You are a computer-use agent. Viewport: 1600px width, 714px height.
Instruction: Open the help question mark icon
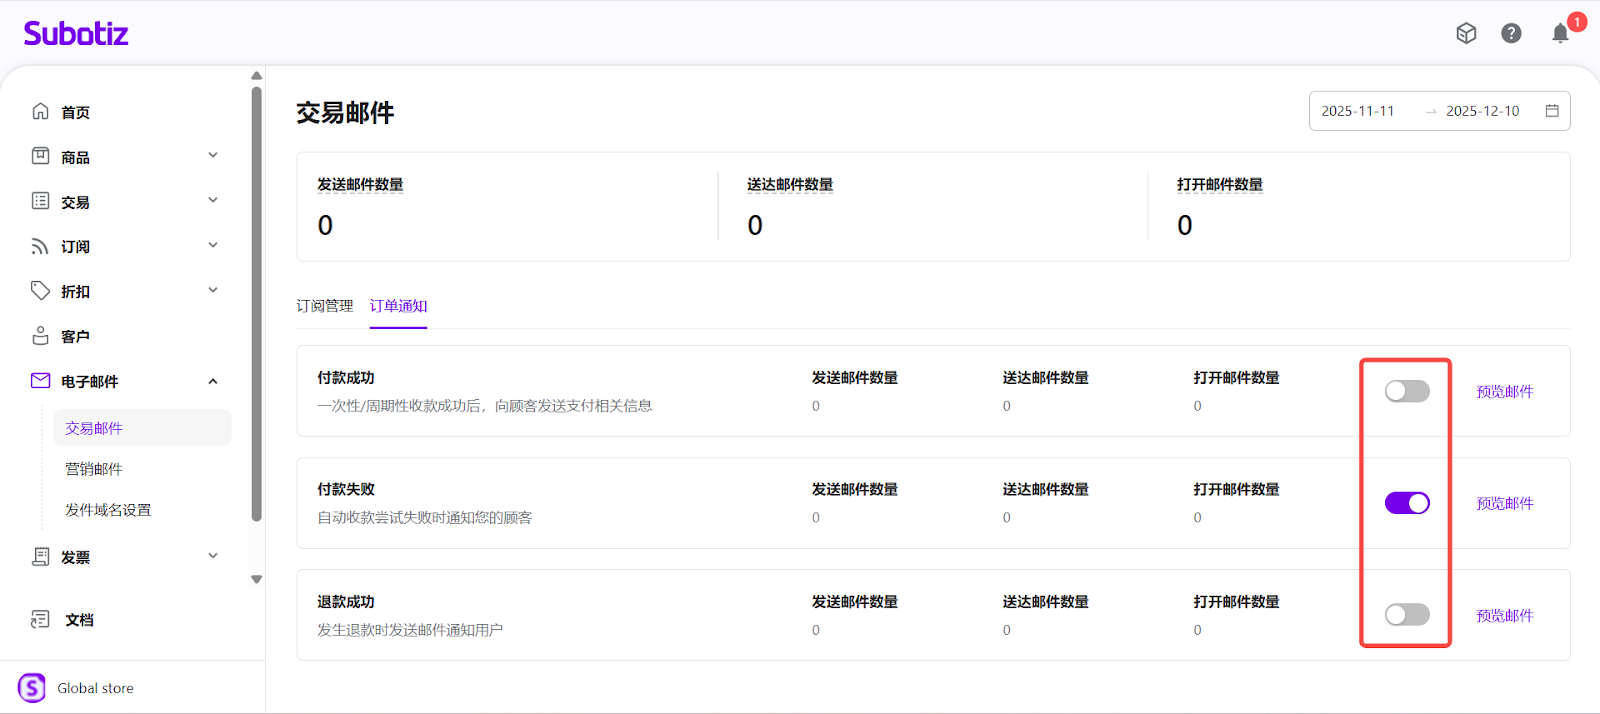coord(1511,34)
